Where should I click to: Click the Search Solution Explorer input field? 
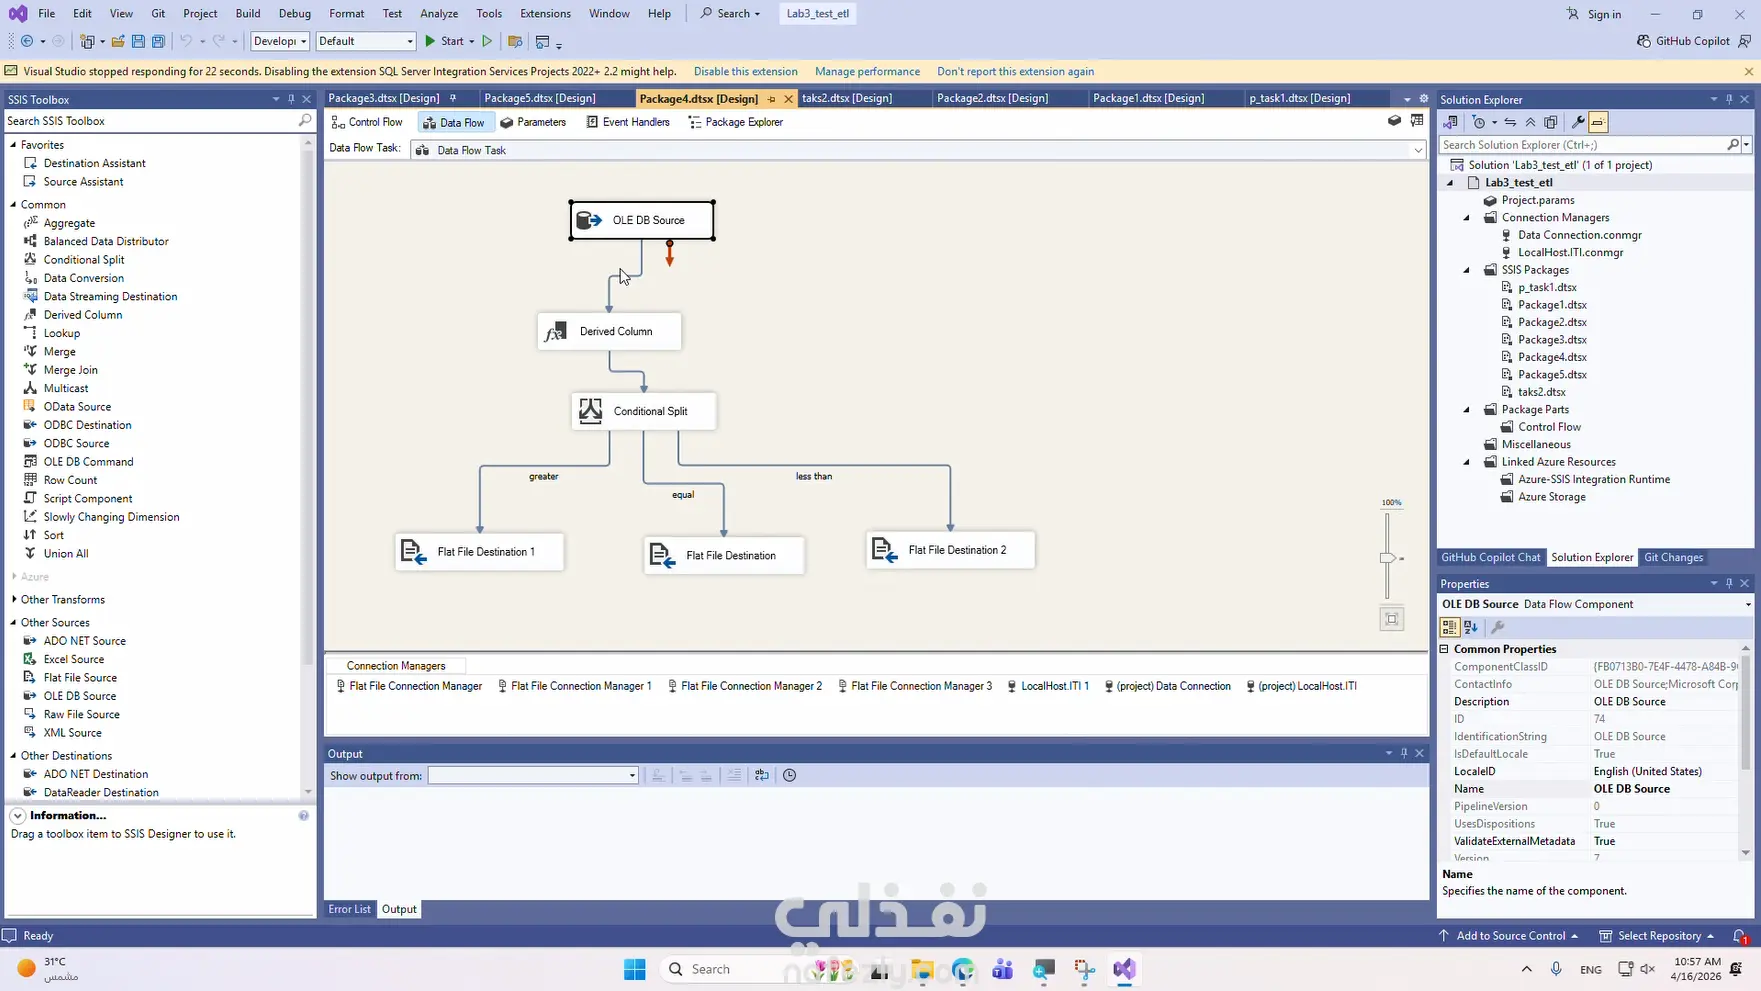pos(1588,145)
